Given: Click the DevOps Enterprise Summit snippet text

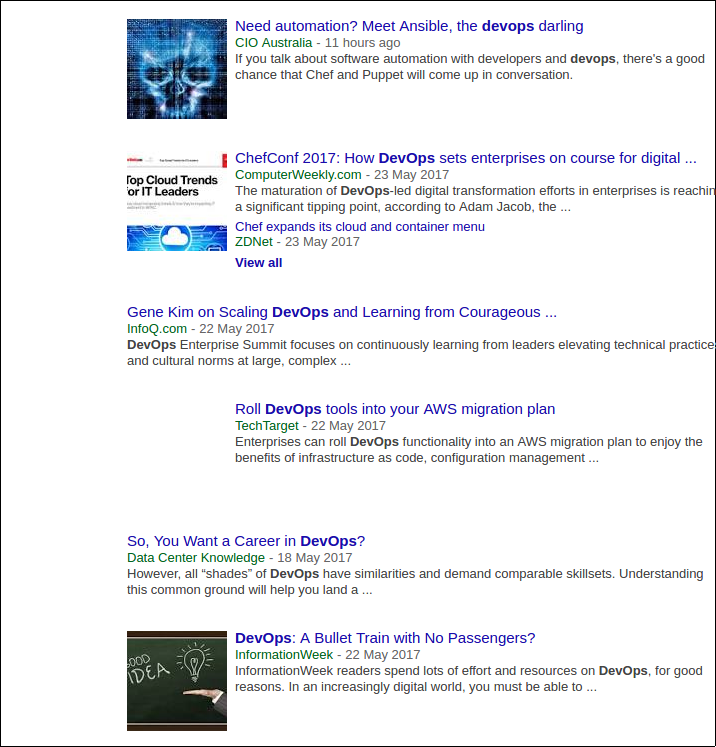Looking at the screenshot, I should [x=421, y=353].
